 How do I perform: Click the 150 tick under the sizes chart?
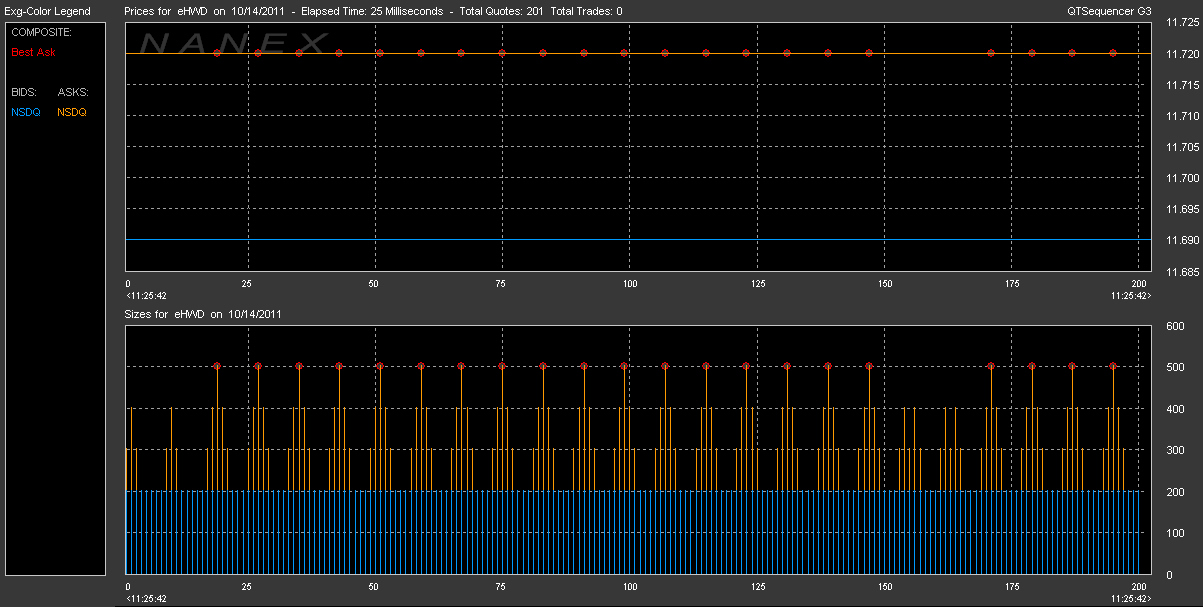pos(885,587)
